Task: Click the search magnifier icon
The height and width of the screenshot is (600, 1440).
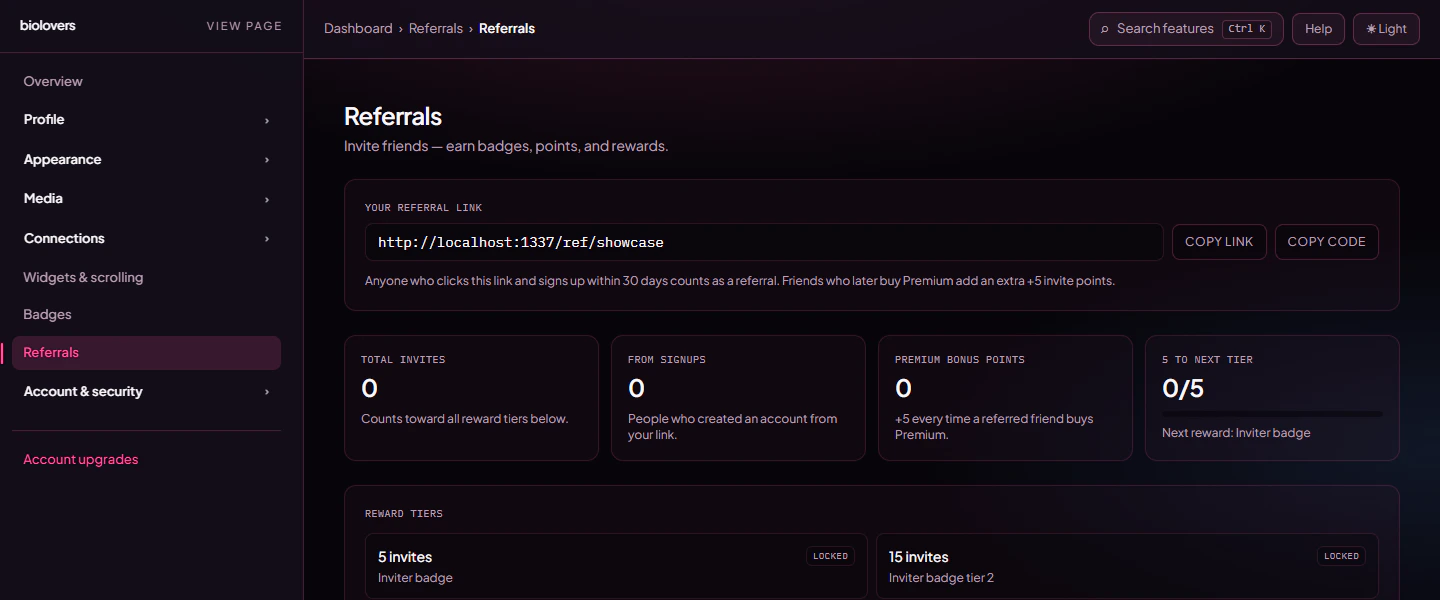Action: (x=1103, y=29)
